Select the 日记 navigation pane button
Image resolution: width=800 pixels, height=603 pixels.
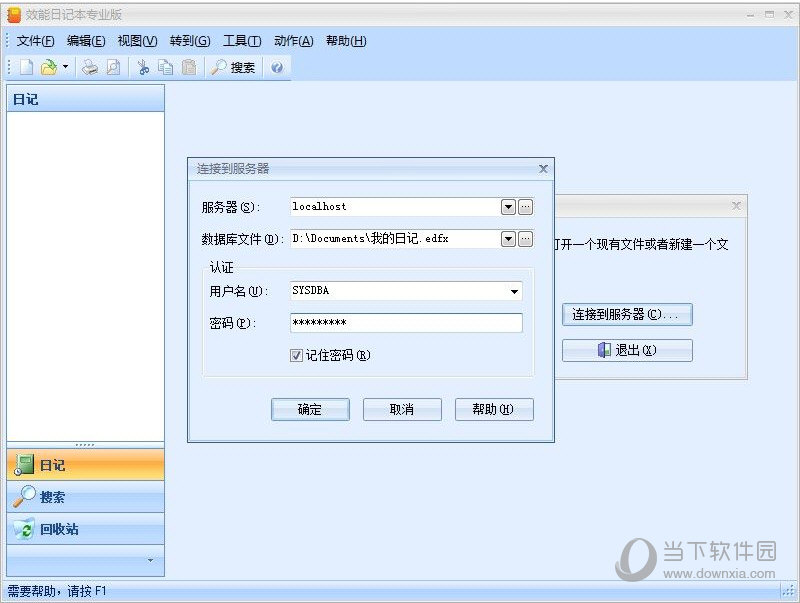click(85, 465)
